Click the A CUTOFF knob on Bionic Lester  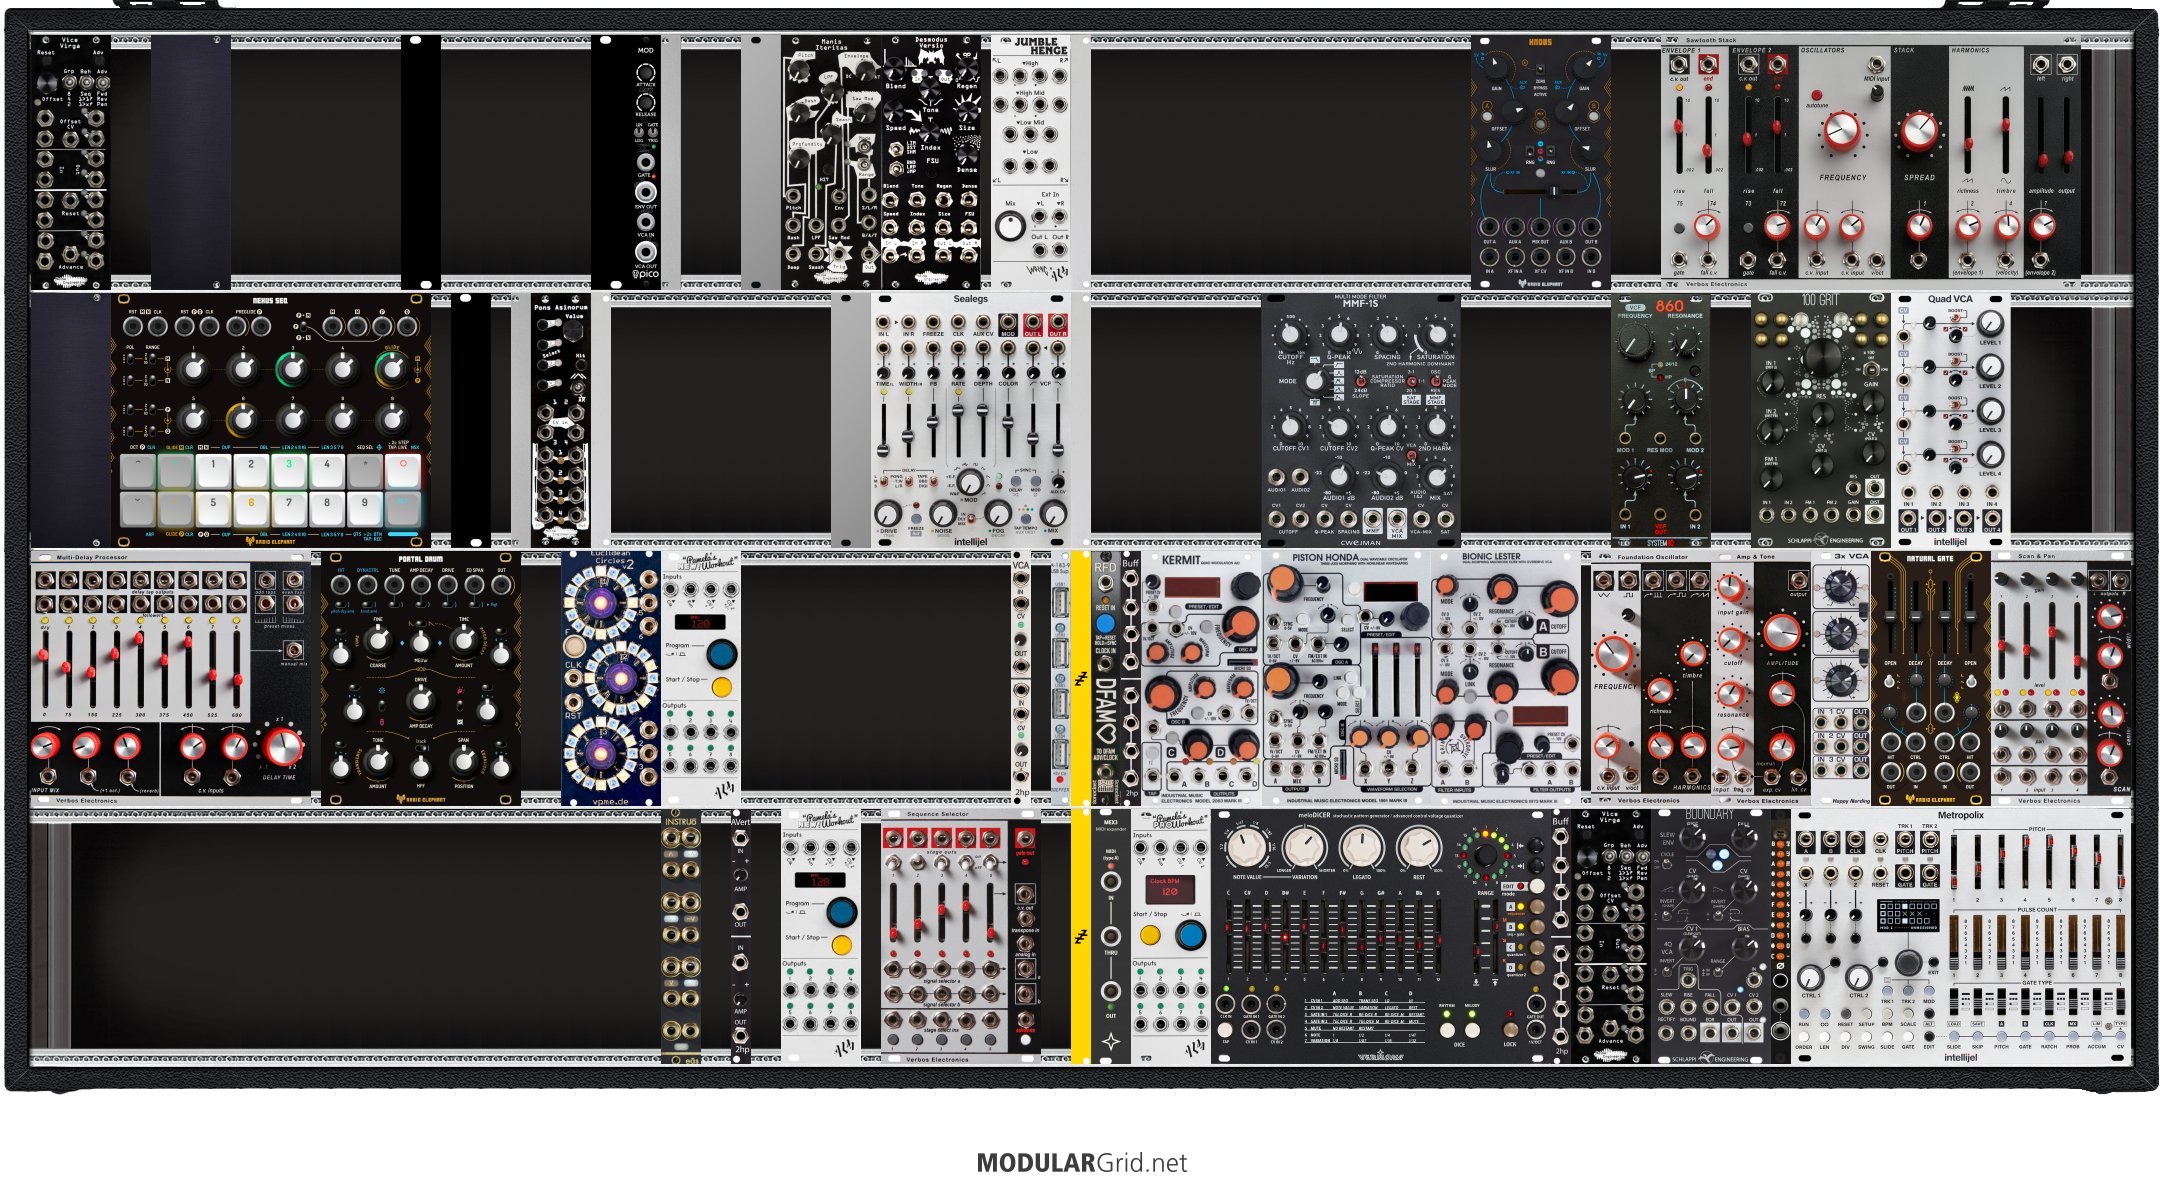click(1559, 598)
